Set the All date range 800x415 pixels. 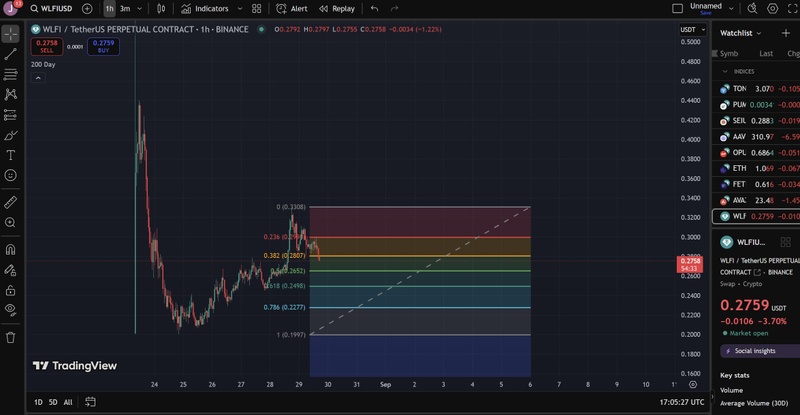click(x=68, y=402)
